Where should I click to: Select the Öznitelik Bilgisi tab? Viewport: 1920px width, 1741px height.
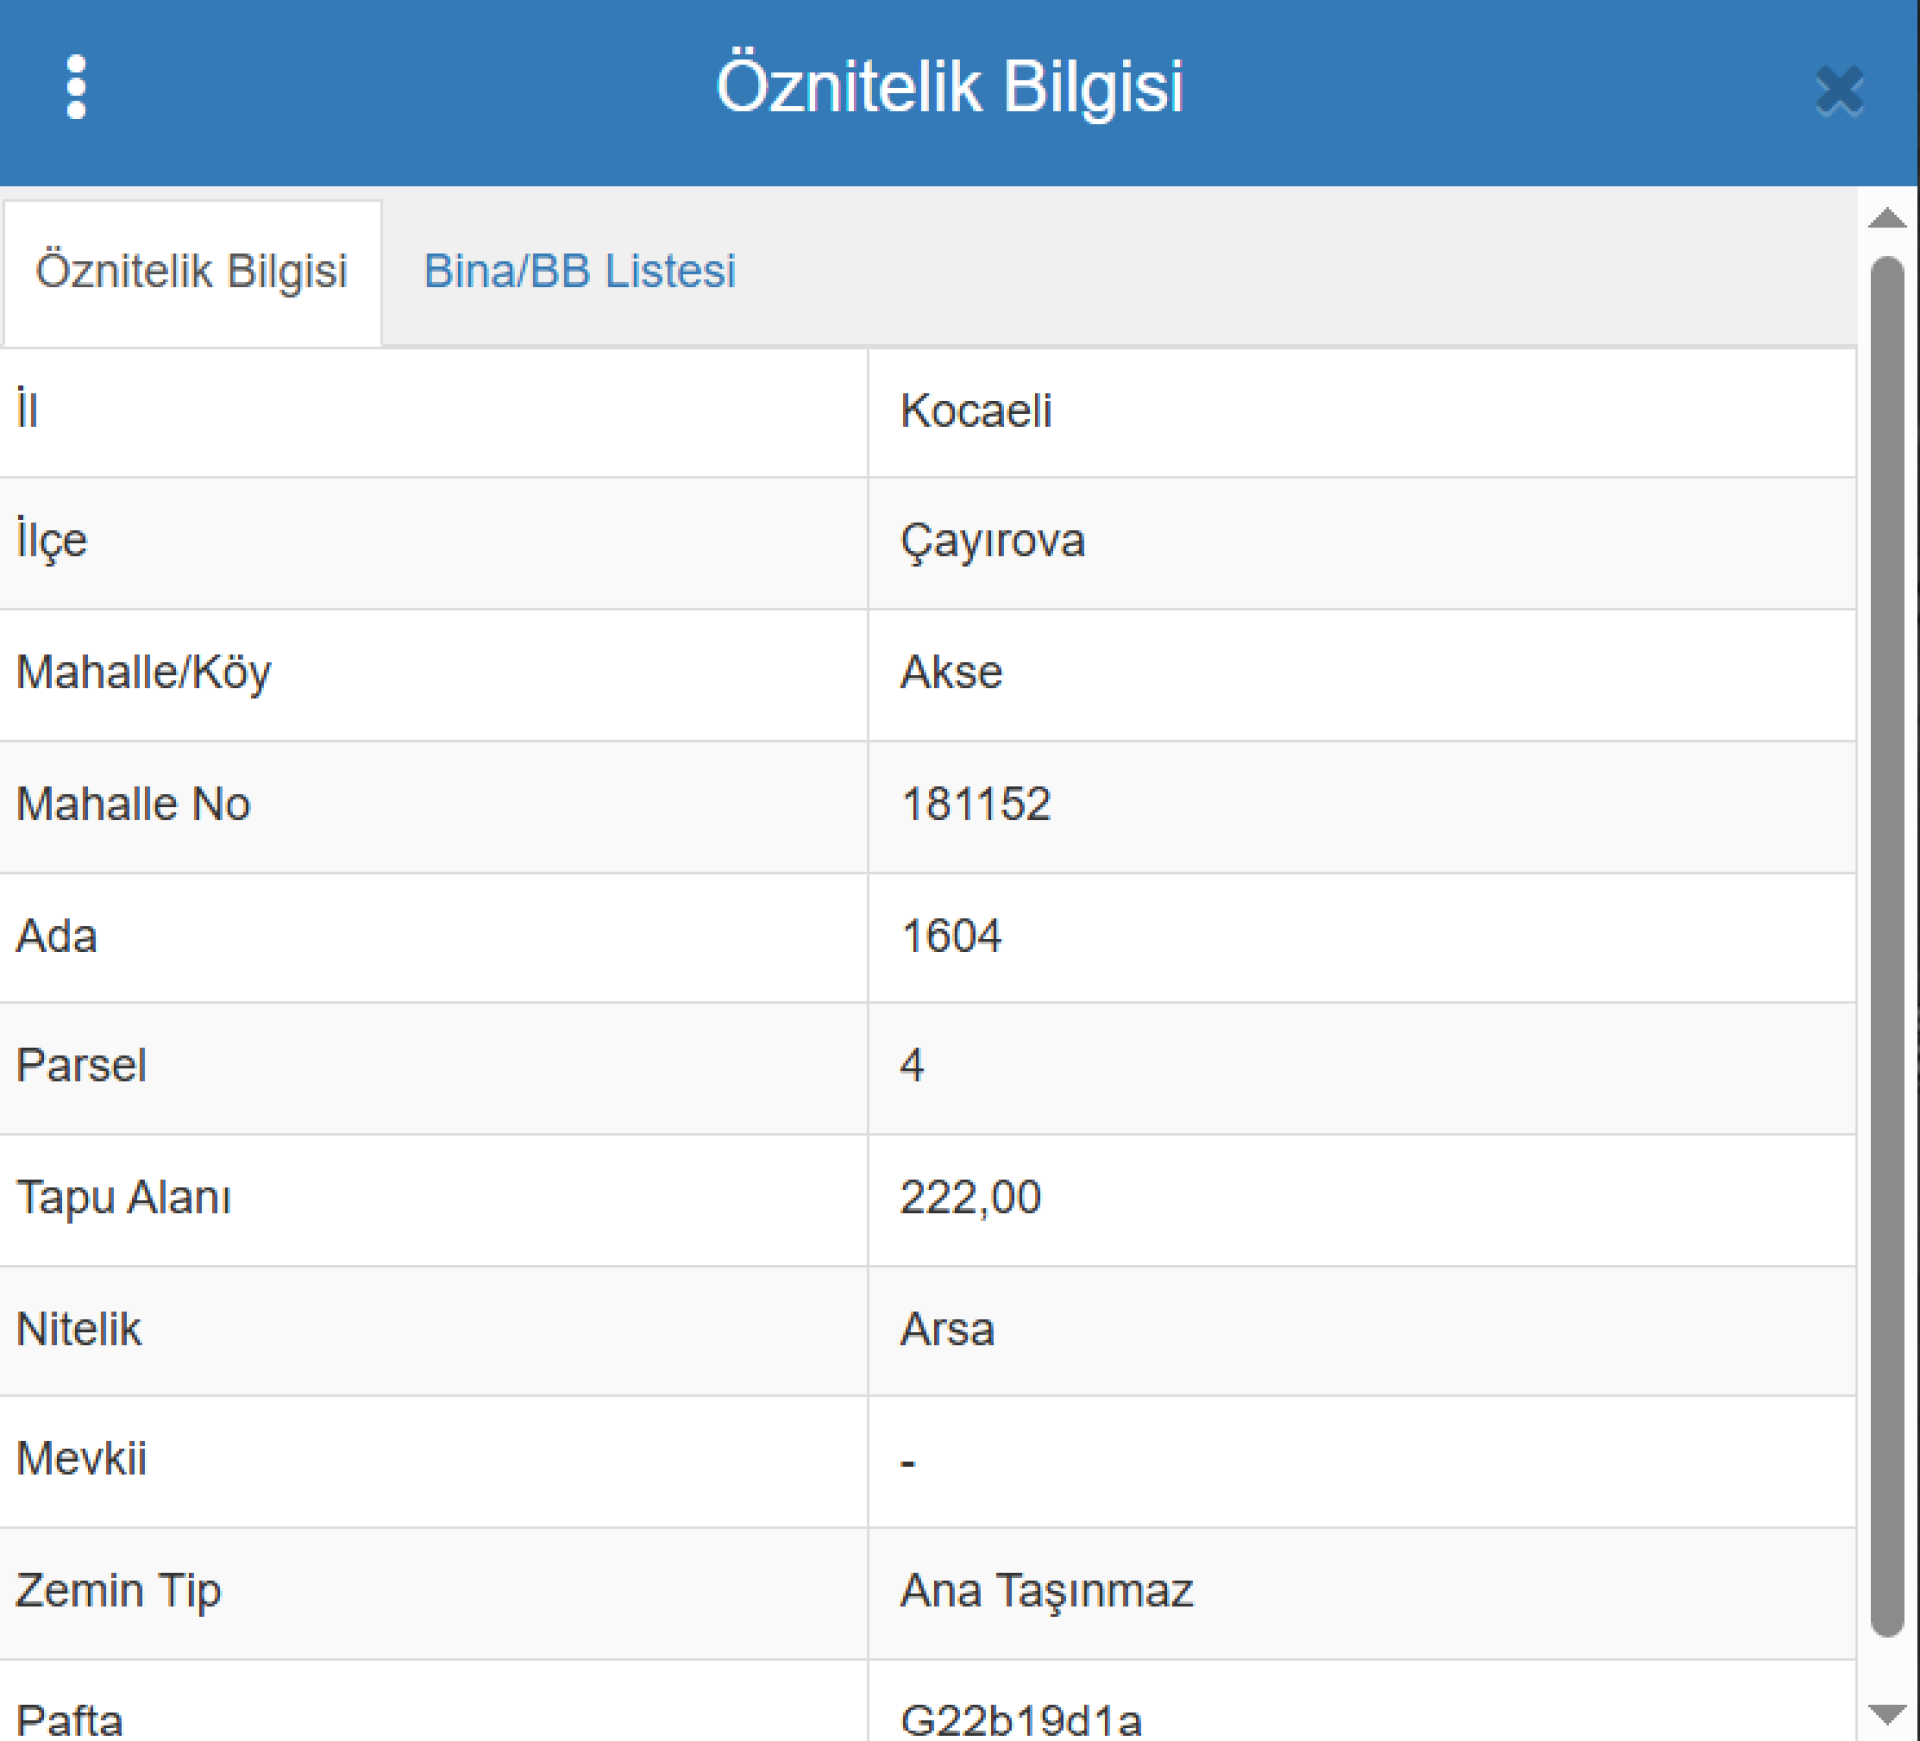pos(191,272)
